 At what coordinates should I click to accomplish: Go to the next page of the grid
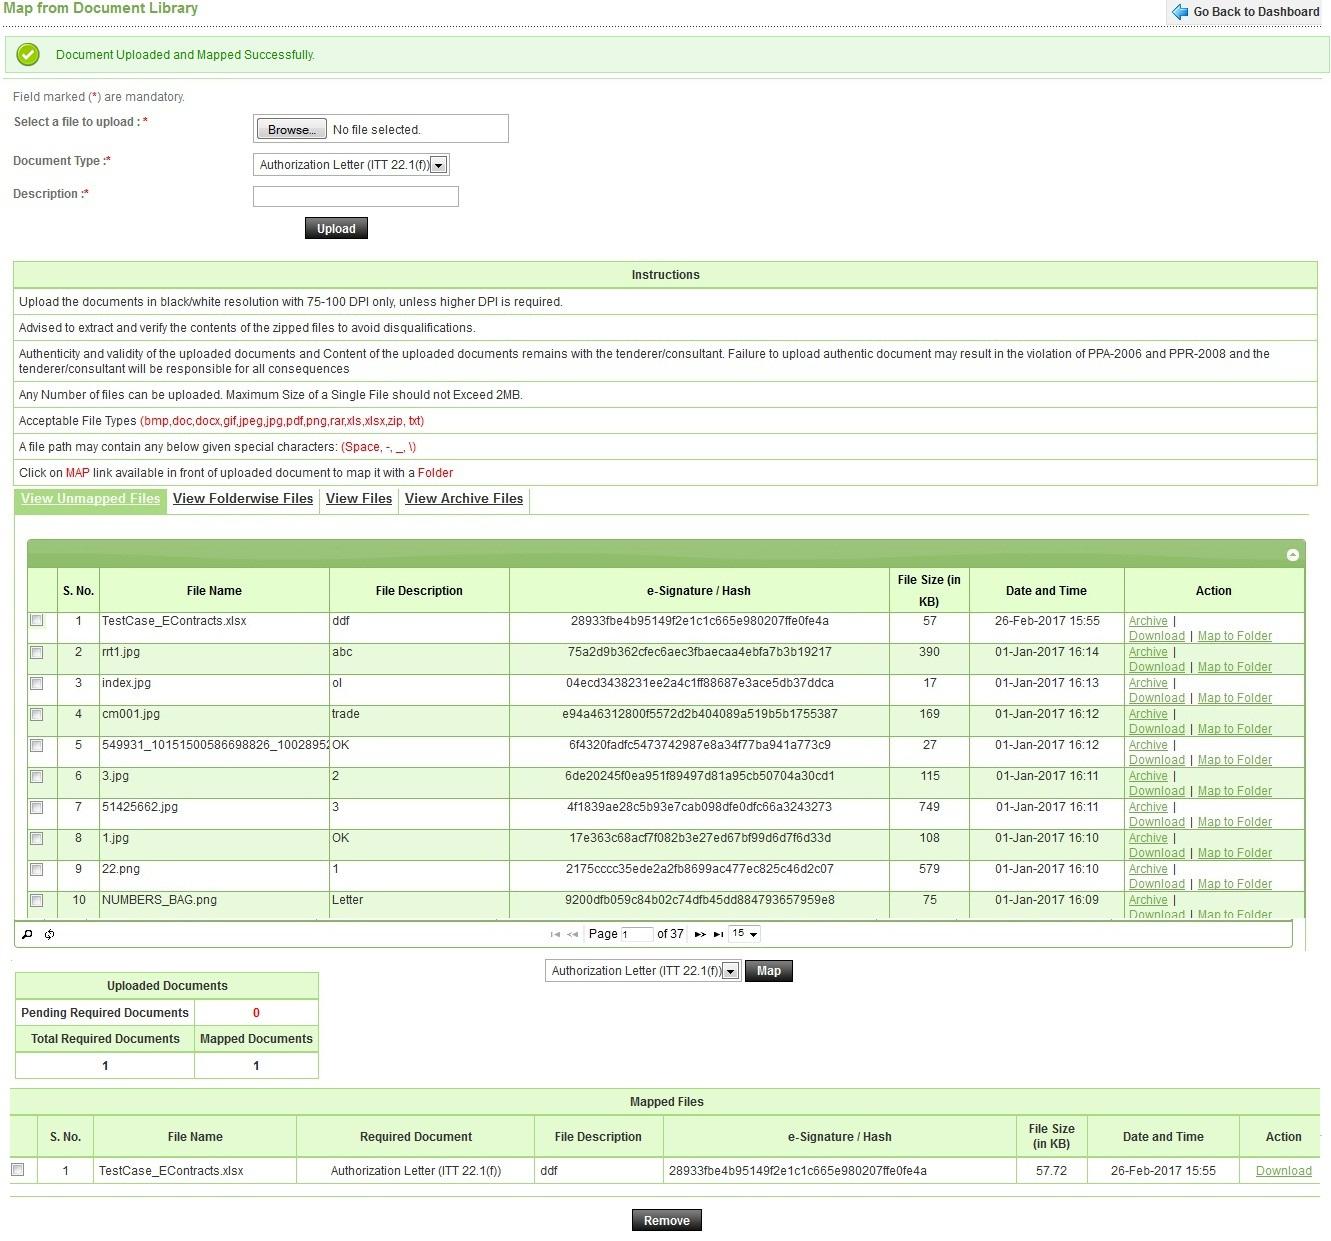coord(700,934)
